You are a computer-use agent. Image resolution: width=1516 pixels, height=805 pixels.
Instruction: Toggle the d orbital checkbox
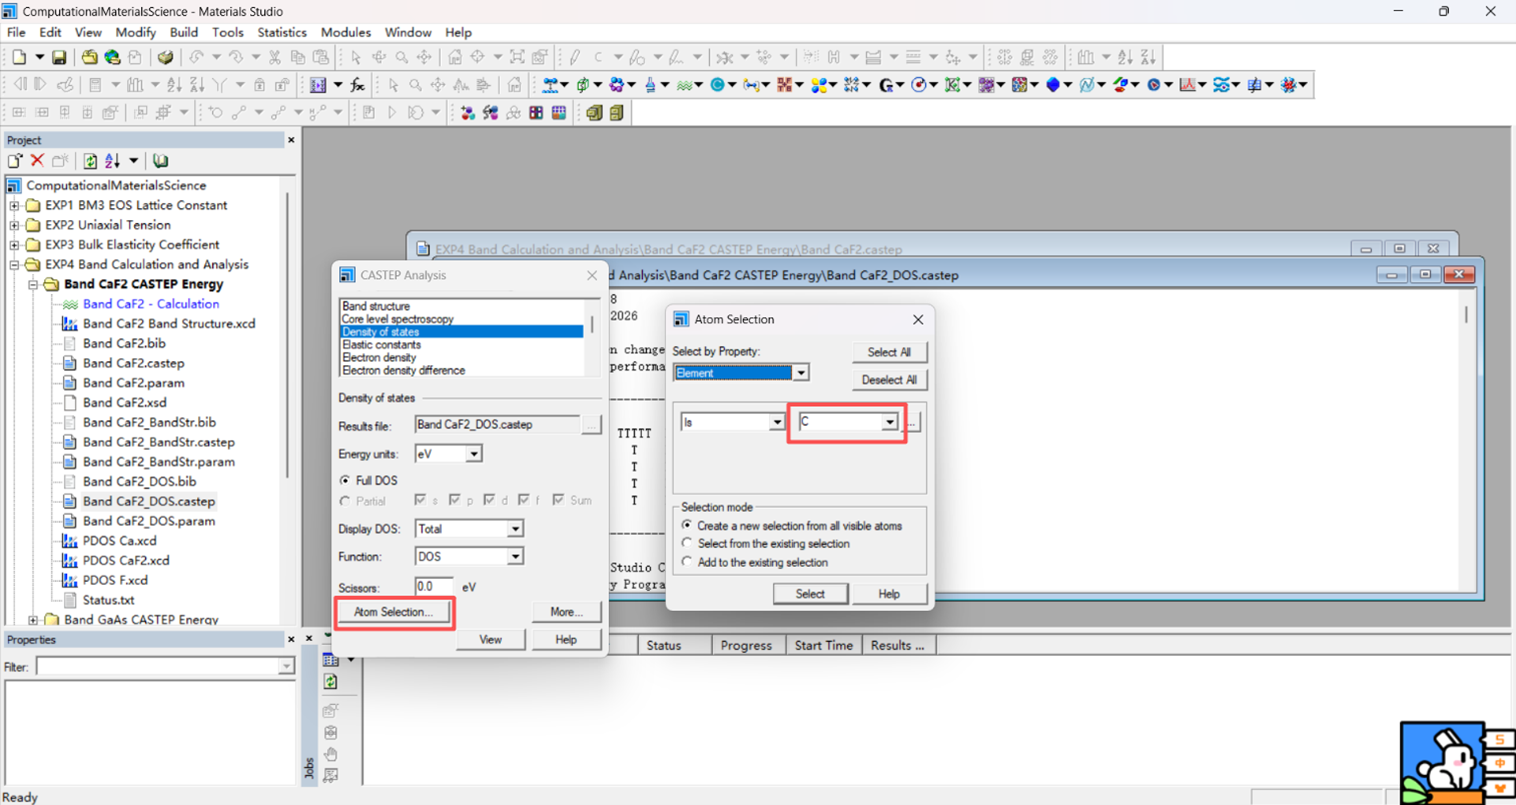[489, 500]
